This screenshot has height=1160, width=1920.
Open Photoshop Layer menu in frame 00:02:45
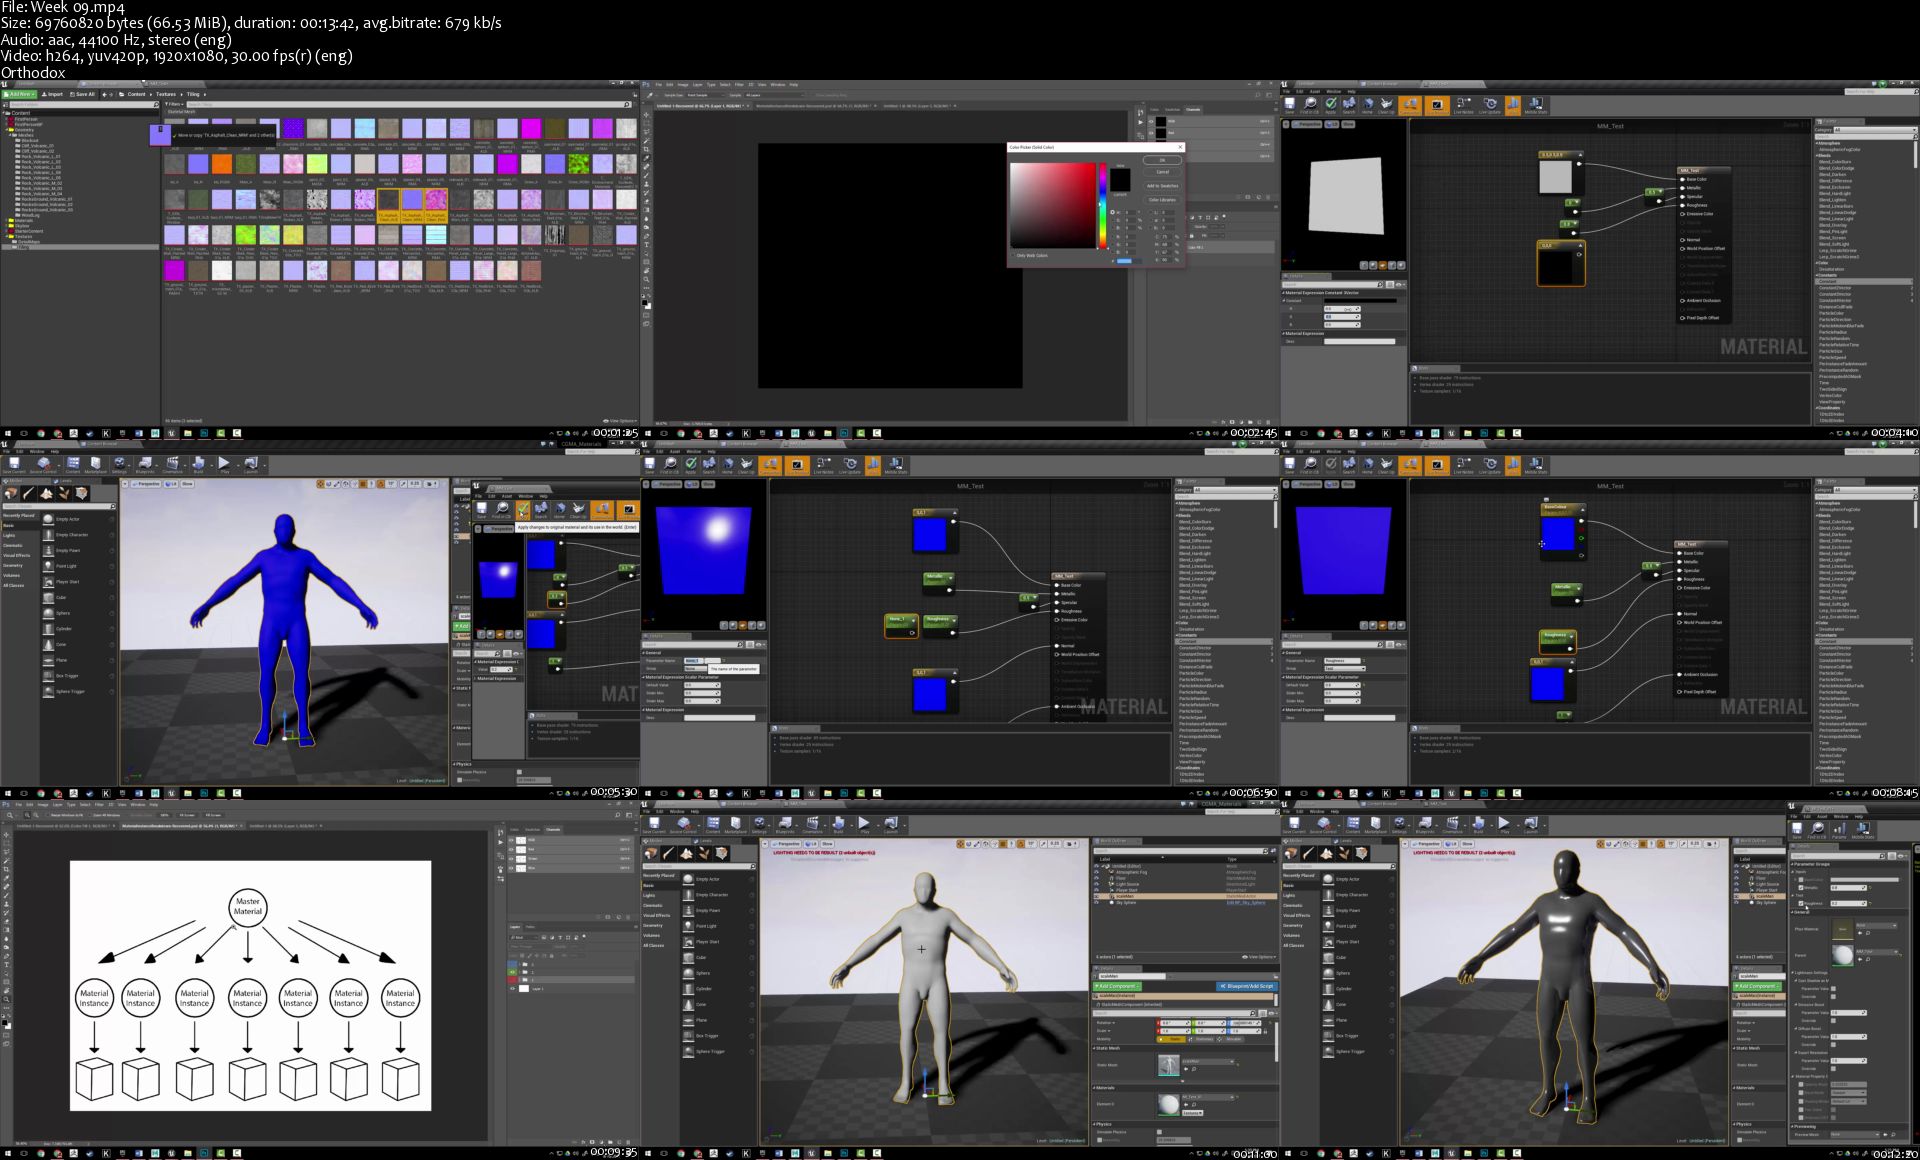click(x=697, y=85)
